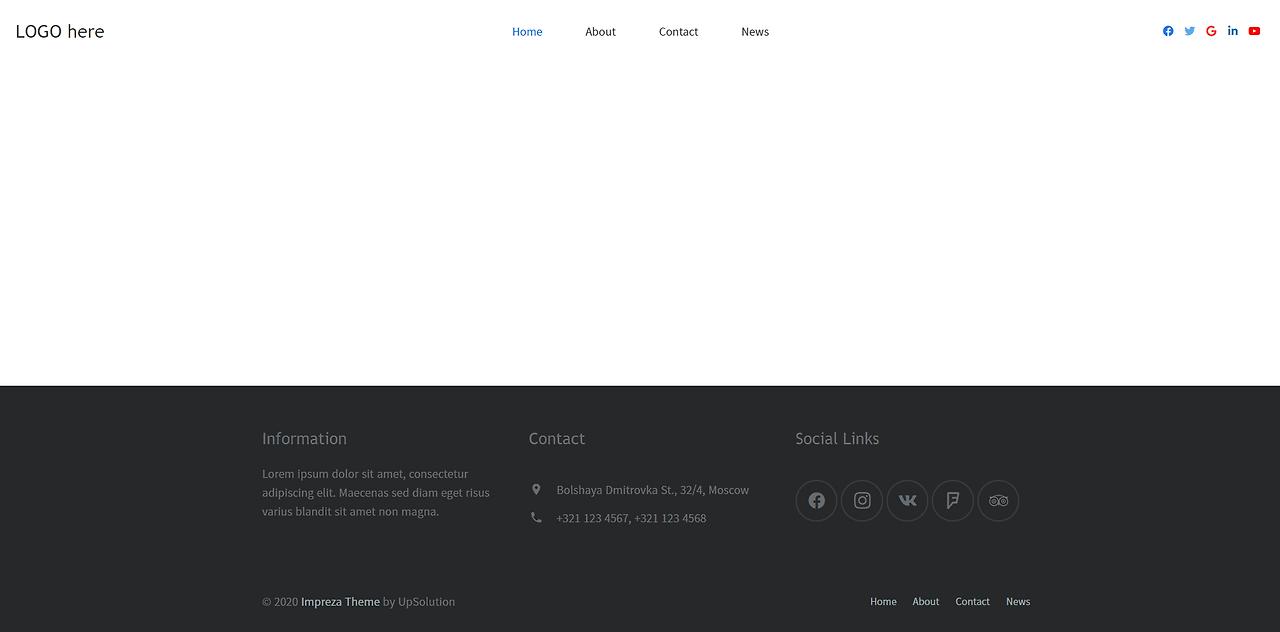Viewport: 1280px width, 632px height.
Task: Click the LOGO here text to go home
Action: (60, 31)
